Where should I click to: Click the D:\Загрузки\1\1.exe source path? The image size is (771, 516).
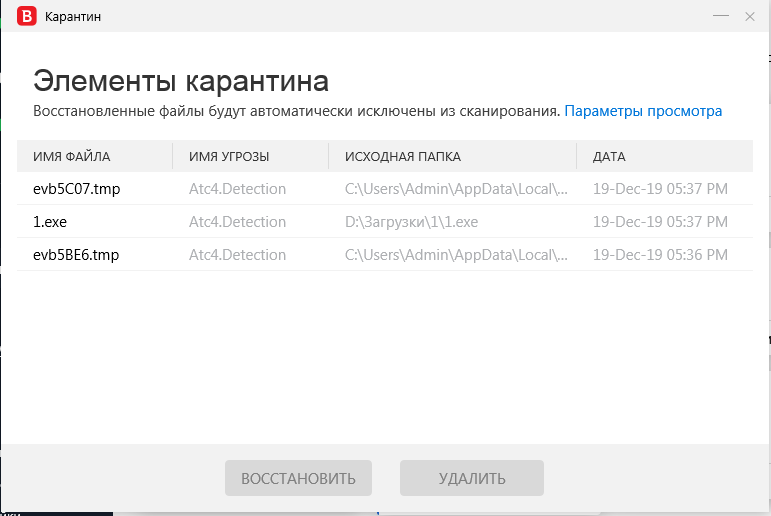click(x=411, y=221)
